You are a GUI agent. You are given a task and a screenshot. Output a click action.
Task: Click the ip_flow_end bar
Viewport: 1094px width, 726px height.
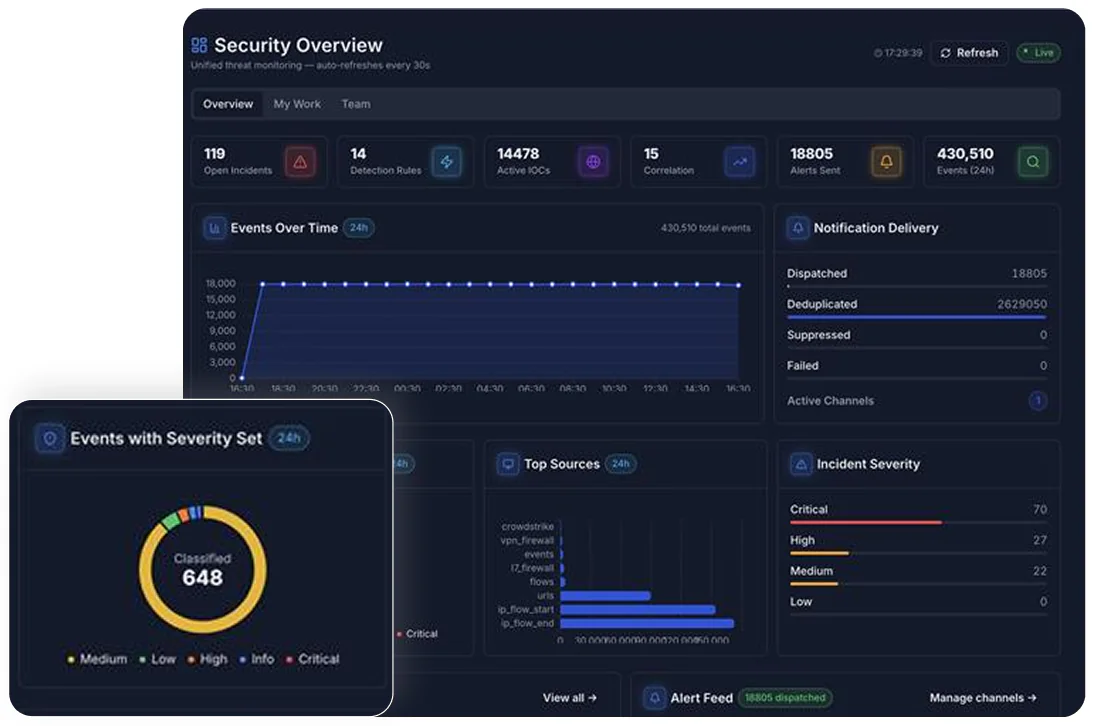[647, 623]
